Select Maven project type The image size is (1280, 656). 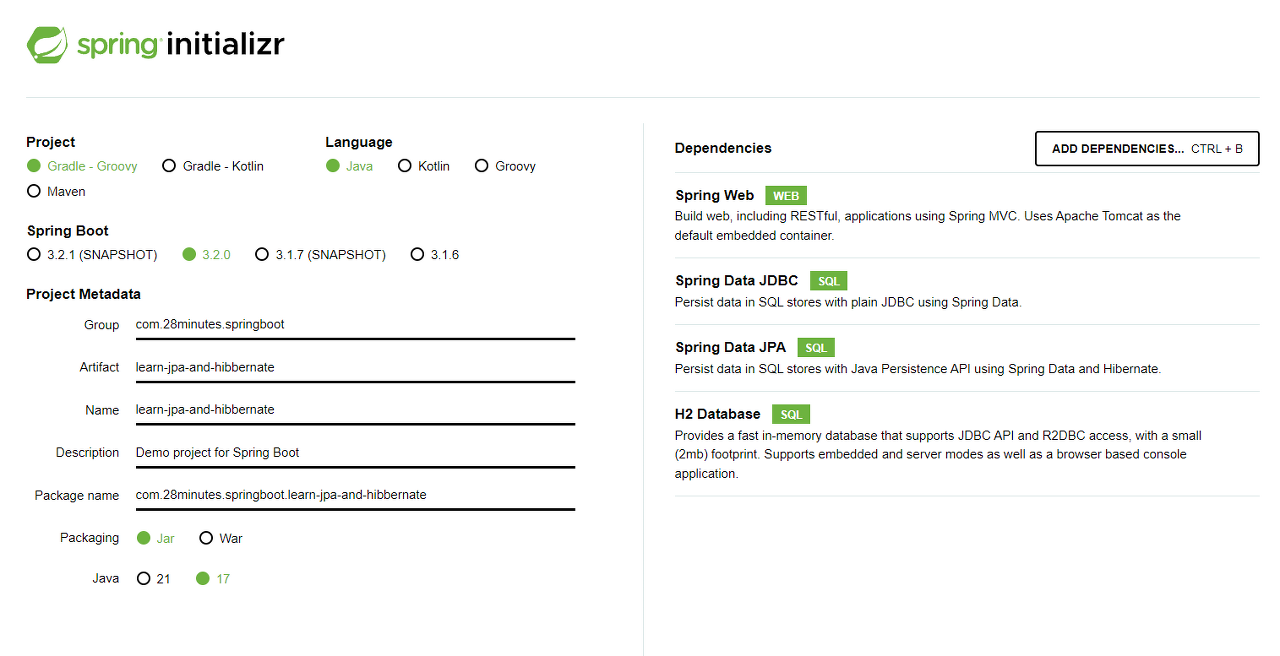(x=34, y=191)
